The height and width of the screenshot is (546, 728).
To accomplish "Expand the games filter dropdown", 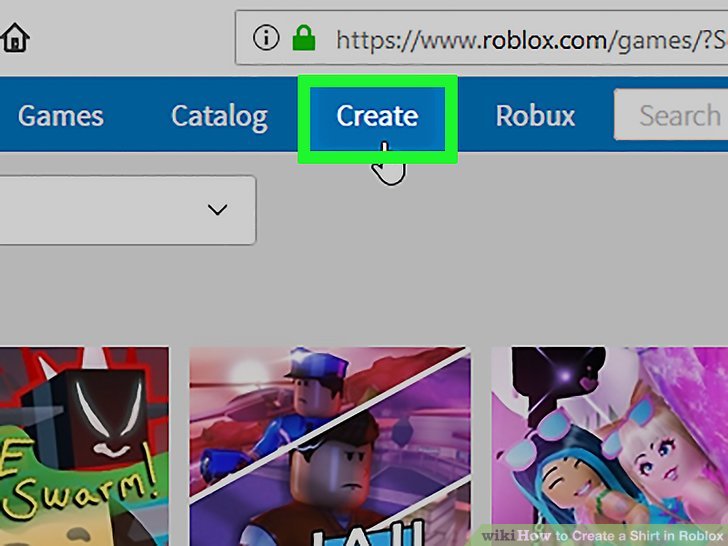I will [127, 210].
